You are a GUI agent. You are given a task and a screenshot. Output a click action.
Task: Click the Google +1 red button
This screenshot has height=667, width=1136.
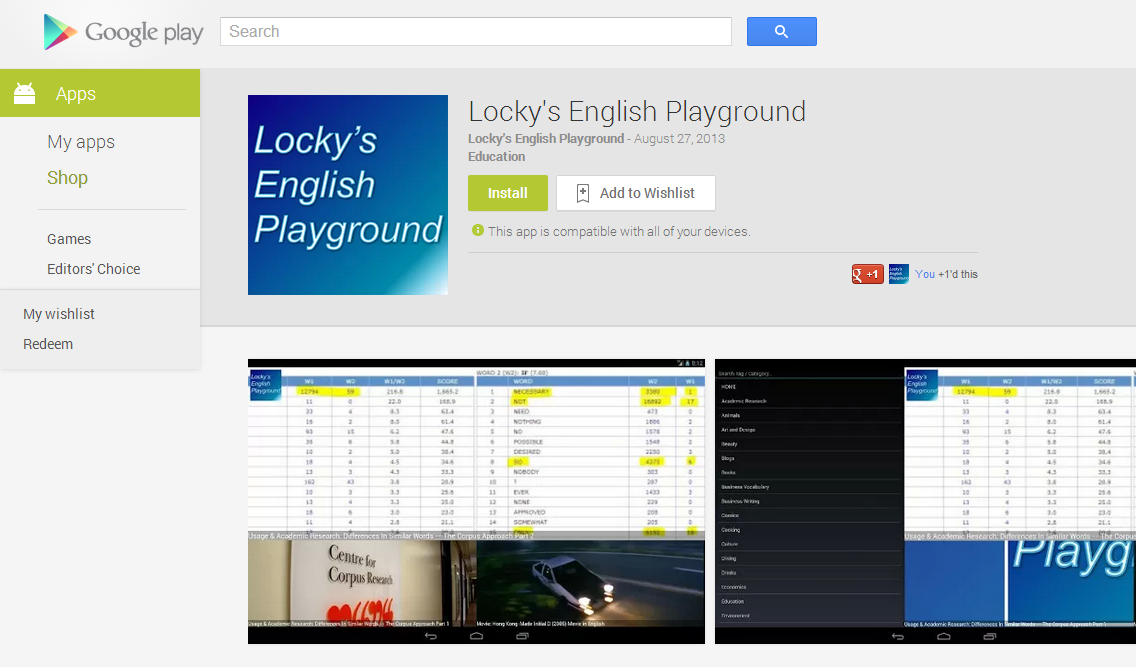[867, 274]
